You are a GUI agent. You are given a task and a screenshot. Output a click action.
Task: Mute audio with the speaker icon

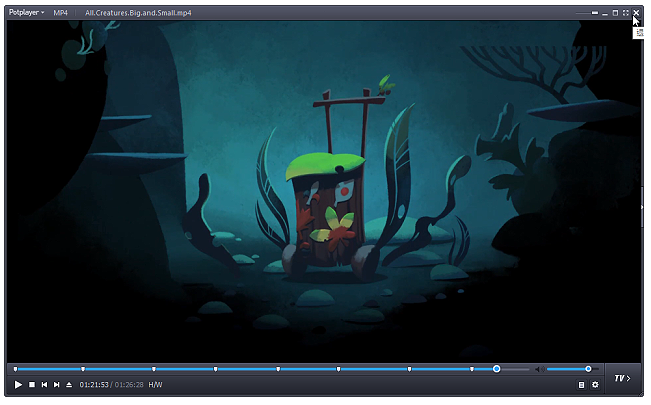[540, 369]
